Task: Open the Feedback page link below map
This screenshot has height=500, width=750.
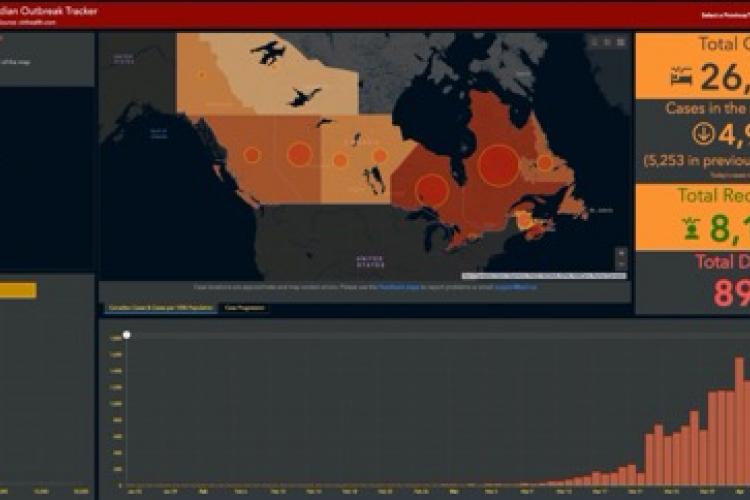Action: point(399,287)
